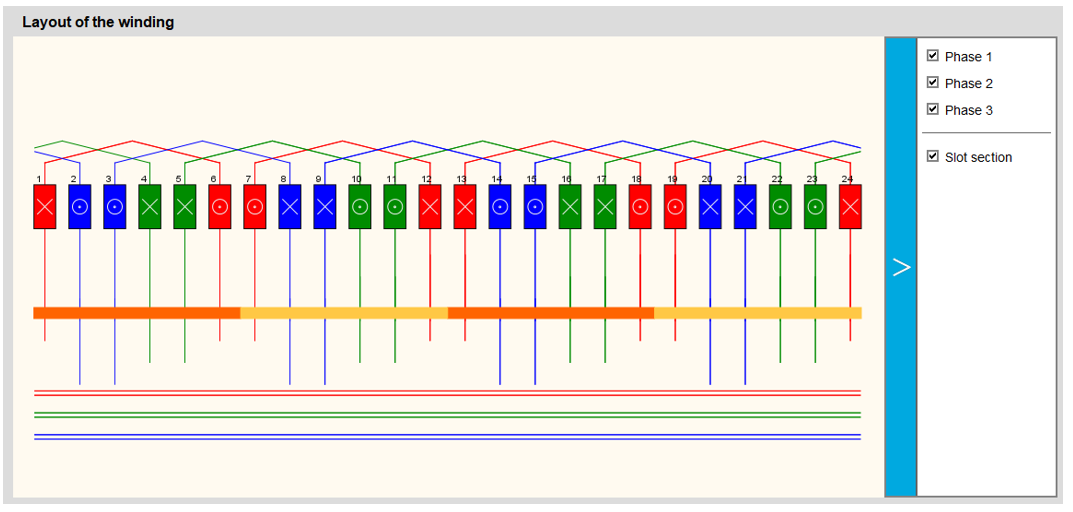Click the green phase bus line

pos(447,414)
